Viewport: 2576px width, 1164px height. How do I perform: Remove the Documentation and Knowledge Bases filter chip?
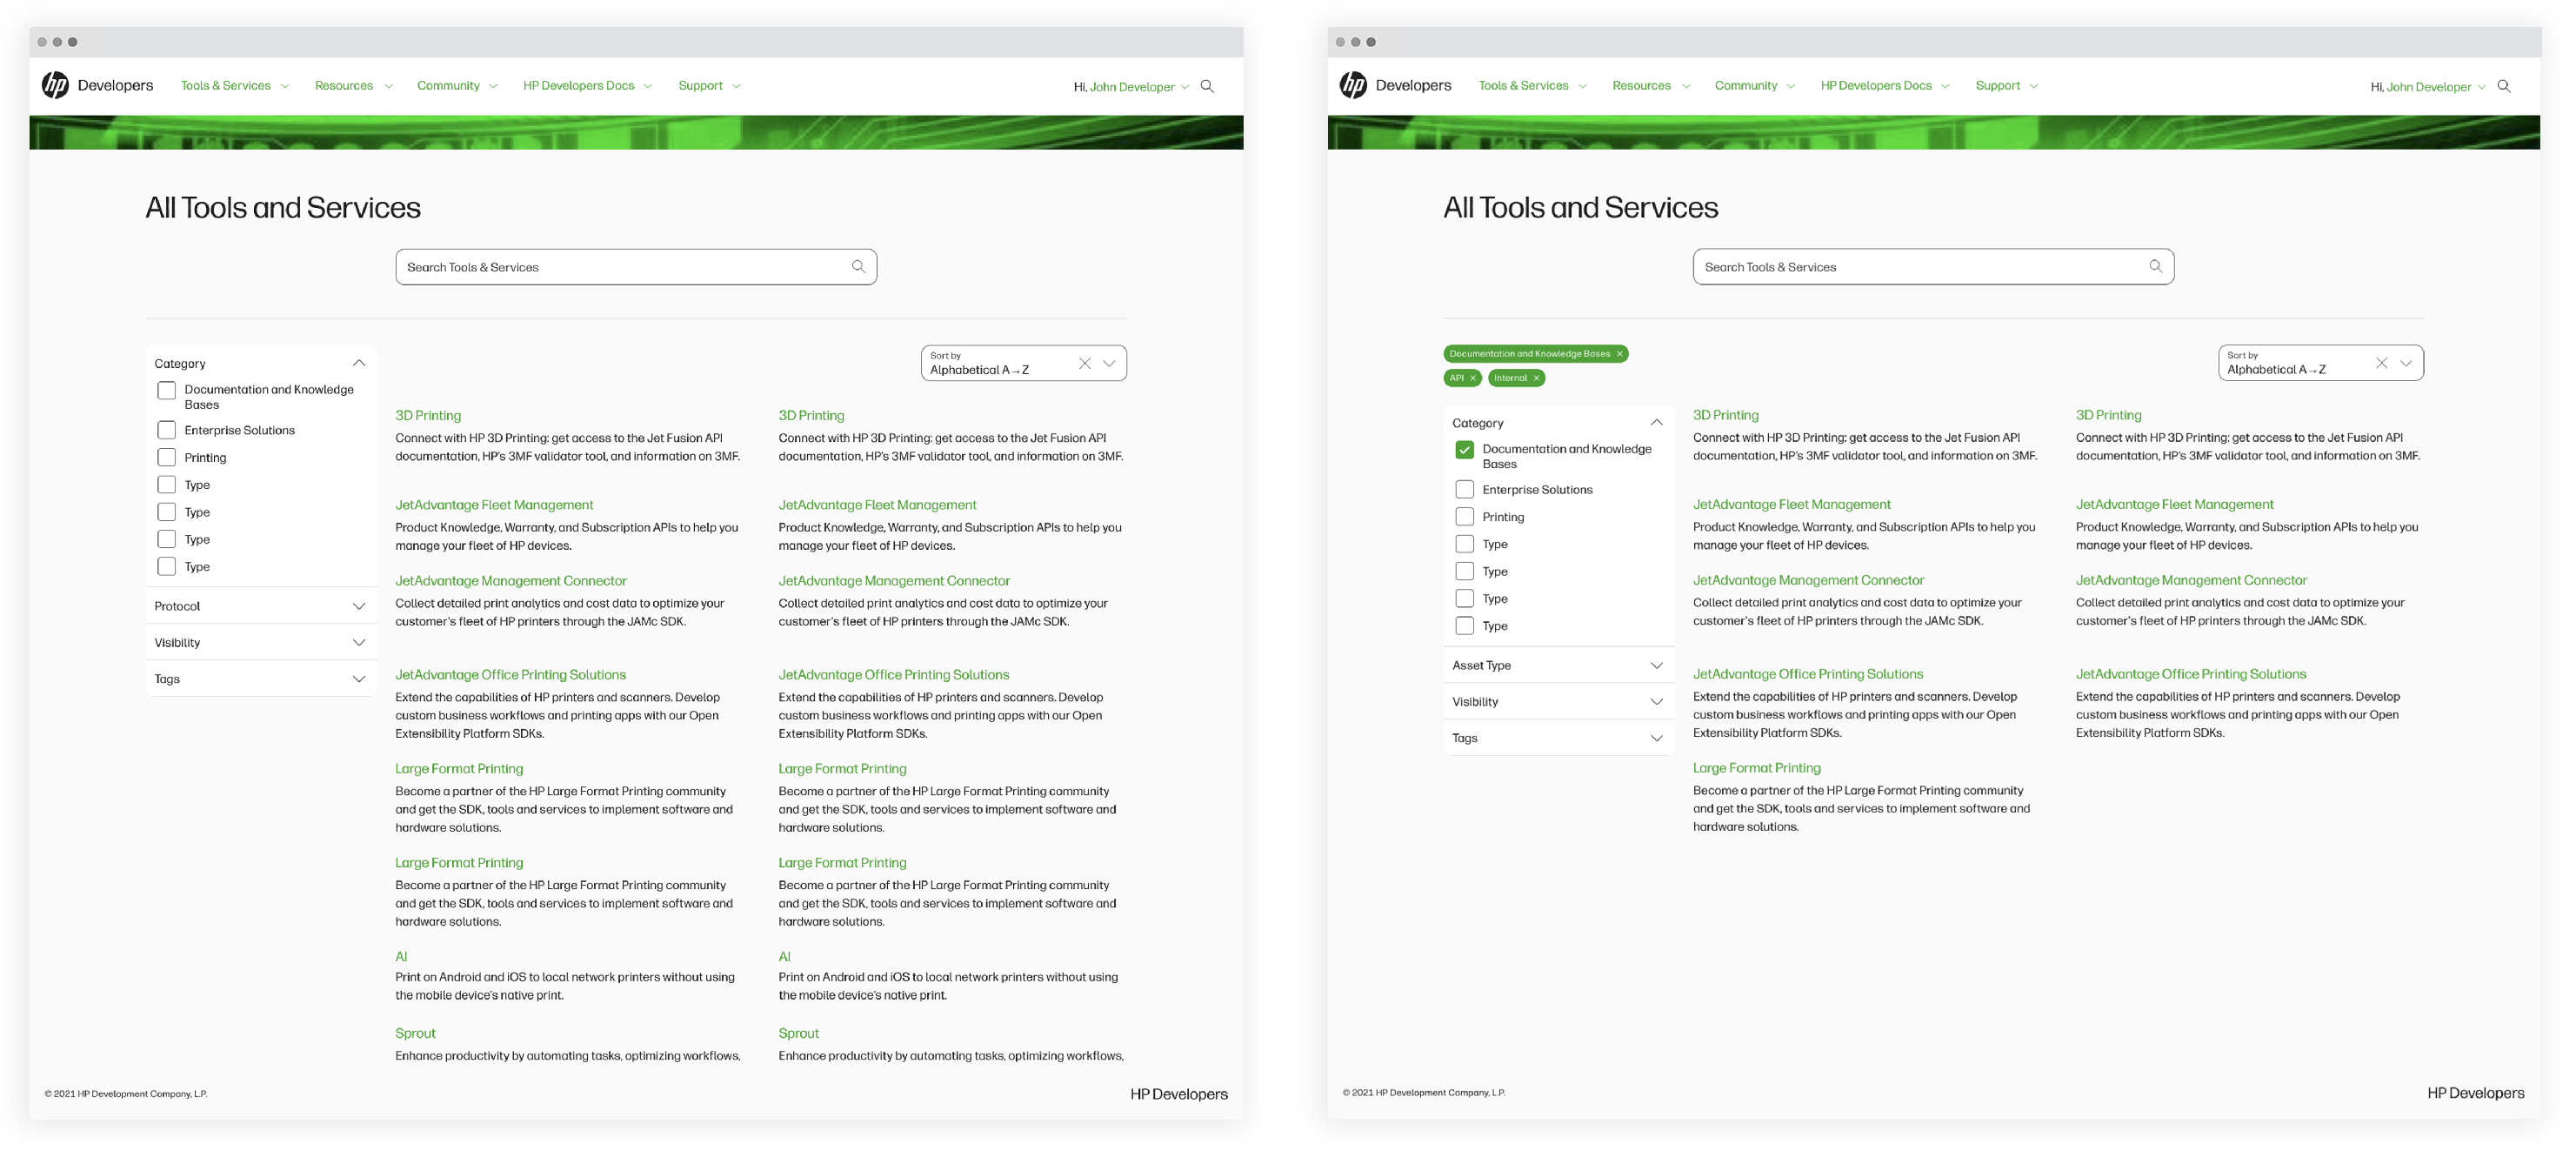coord(1619,354)
